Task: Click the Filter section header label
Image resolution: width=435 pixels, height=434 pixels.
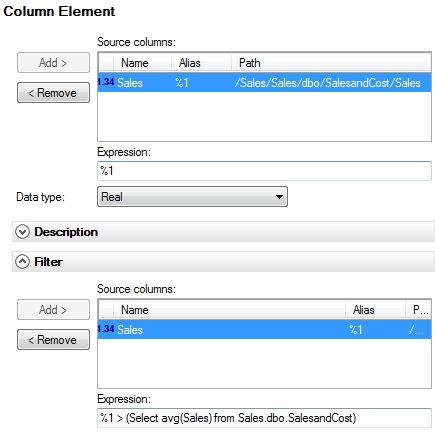Action: [48, 262]
